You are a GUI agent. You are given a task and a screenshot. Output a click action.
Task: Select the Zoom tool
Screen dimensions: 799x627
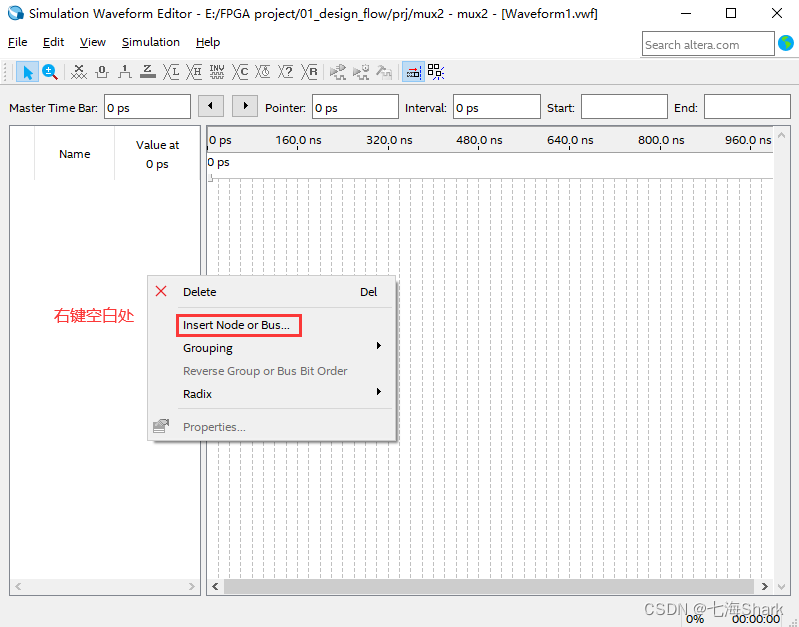50,72
